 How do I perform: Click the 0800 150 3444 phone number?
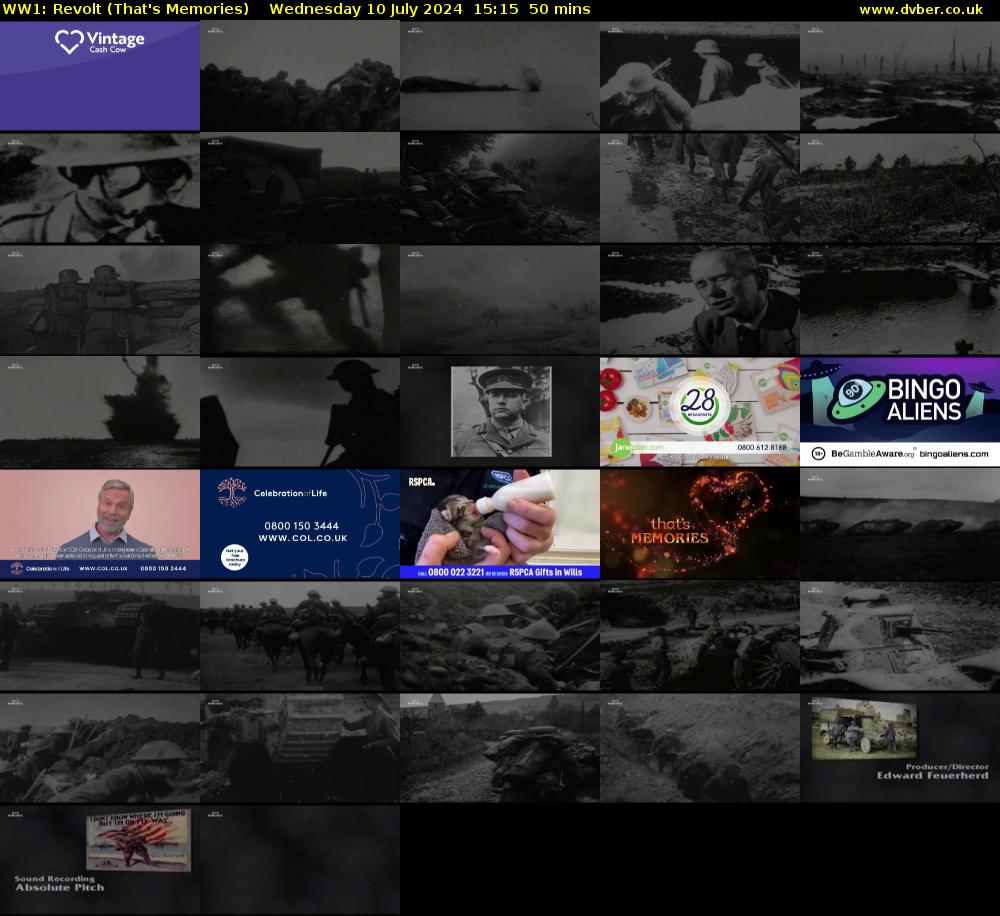pyautogui.click(x=300, y=525)
